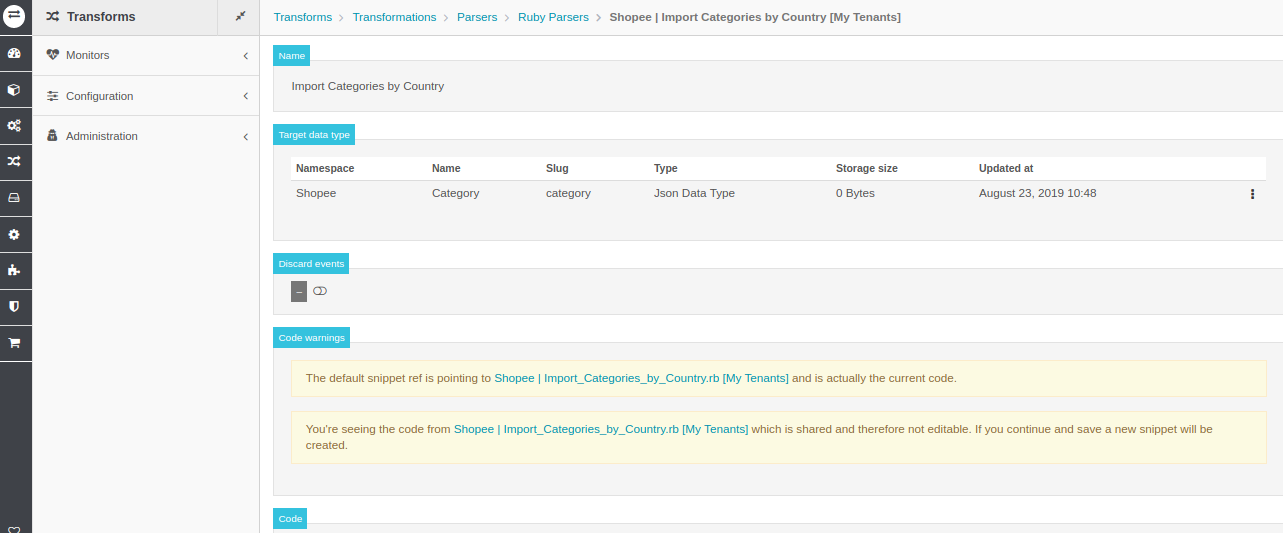Viewport: 1283px width, 533px height.
Task: Open the cube data icon in sidebar
Action: click(x=15, y=90)
